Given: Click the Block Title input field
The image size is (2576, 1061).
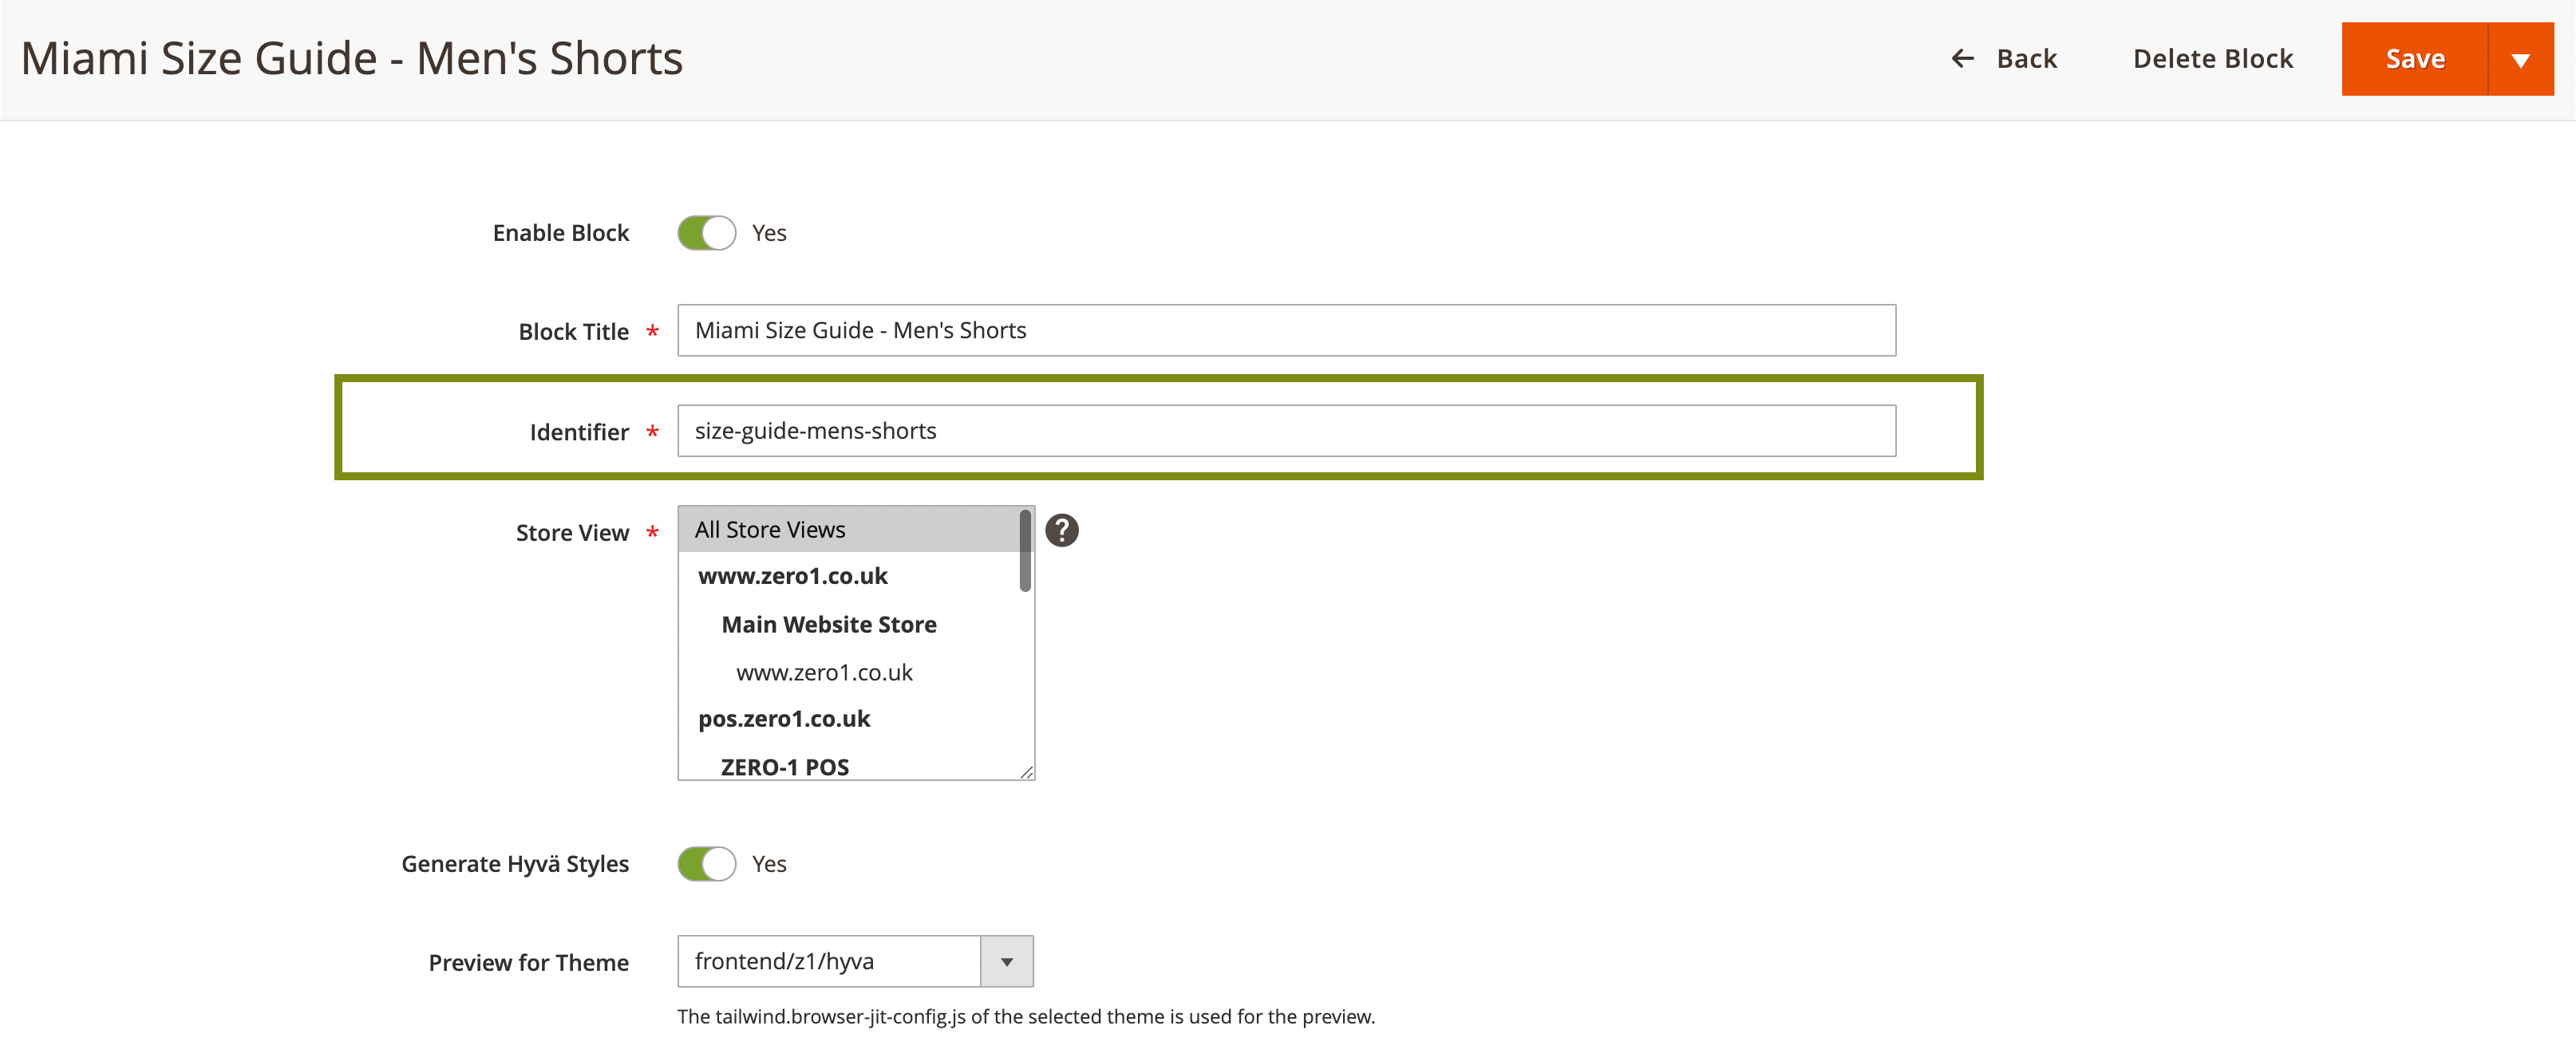Looking at the screenshot, I should tap(1286, 330).
